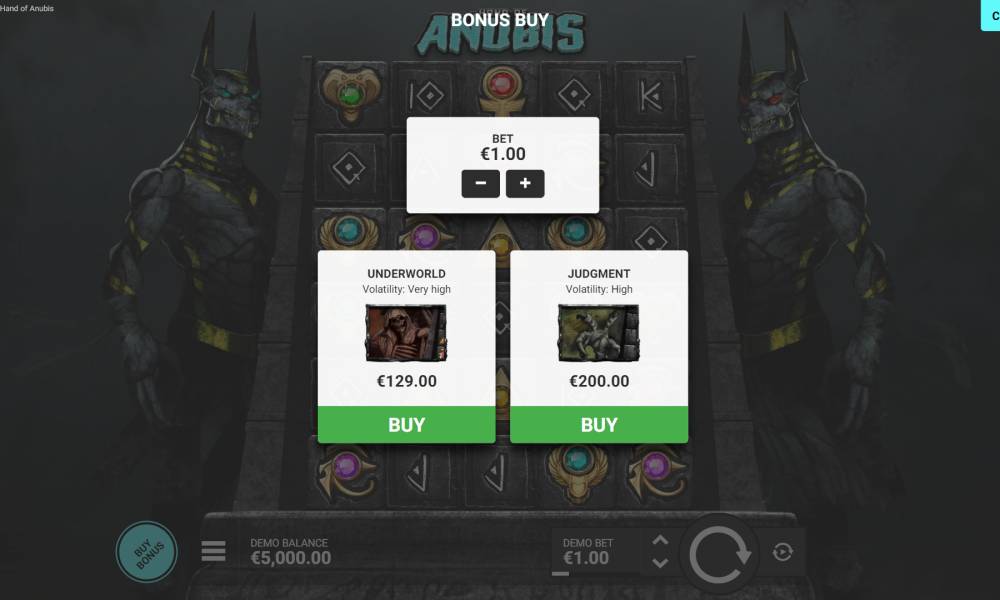This screenshot has height=600, width=1000.
Task: Click the cyan corner tab button
Action: pos(990,15)
